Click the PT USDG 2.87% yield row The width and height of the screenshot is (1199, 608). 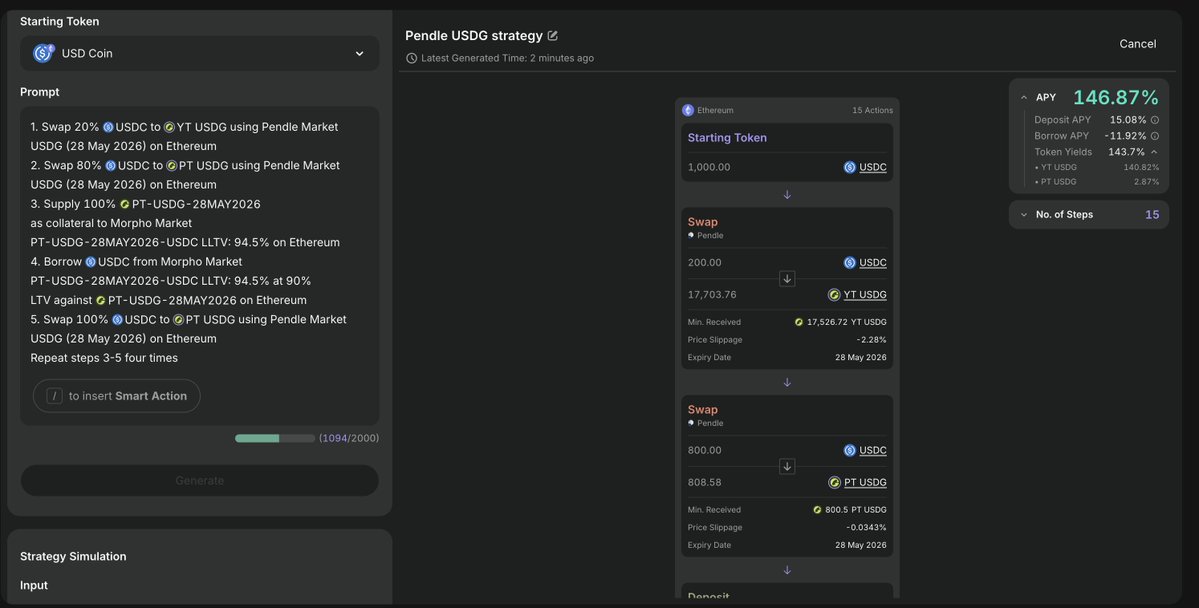(x=1097, y=182)
